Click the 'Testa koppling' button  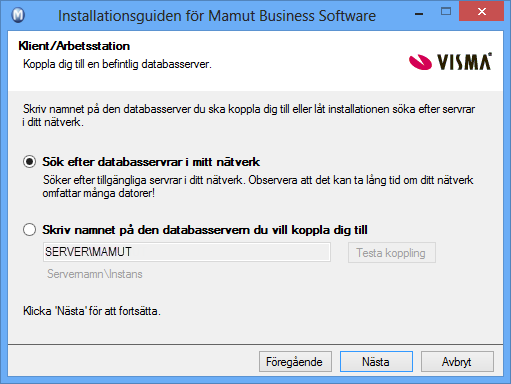click(x=392, y=253)
